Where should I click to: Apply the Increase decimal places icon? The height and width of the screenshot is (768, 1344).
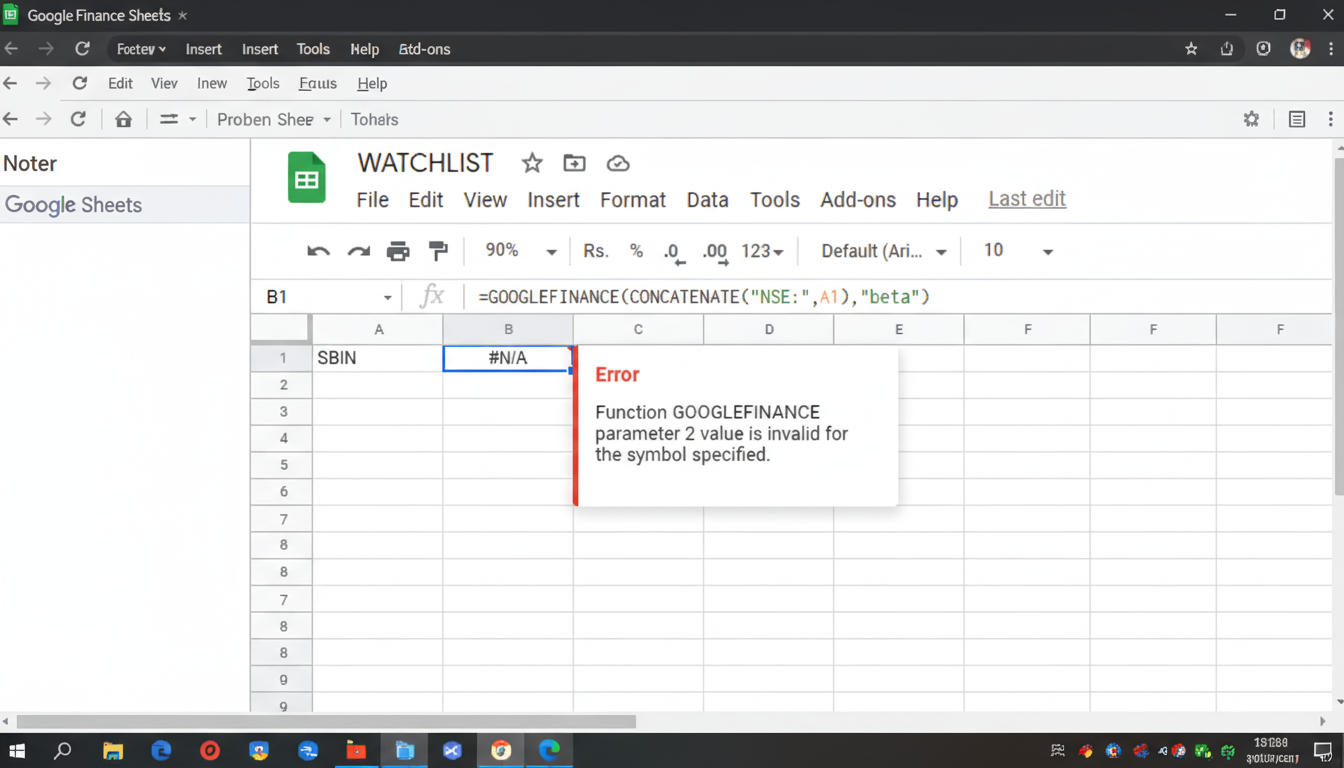point(714,251)
